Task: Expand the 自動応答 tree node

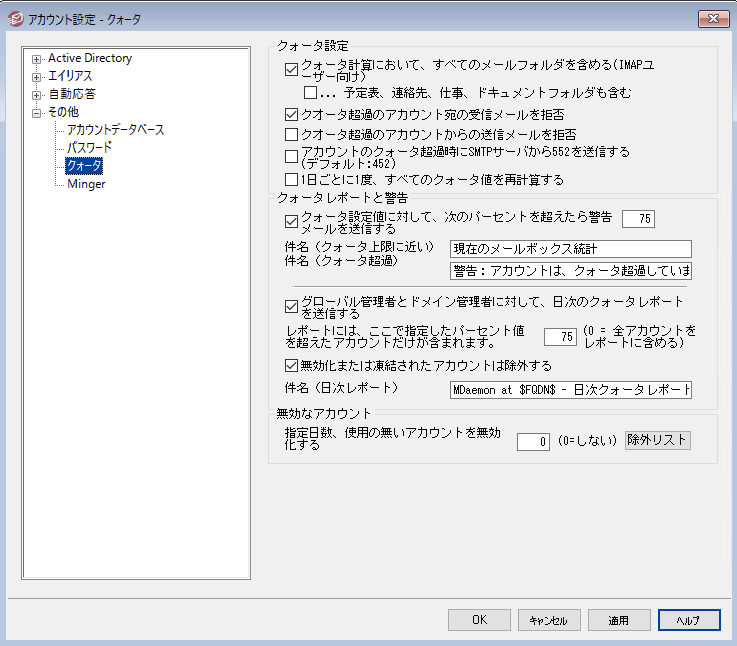Action: [x=37, y=95]
